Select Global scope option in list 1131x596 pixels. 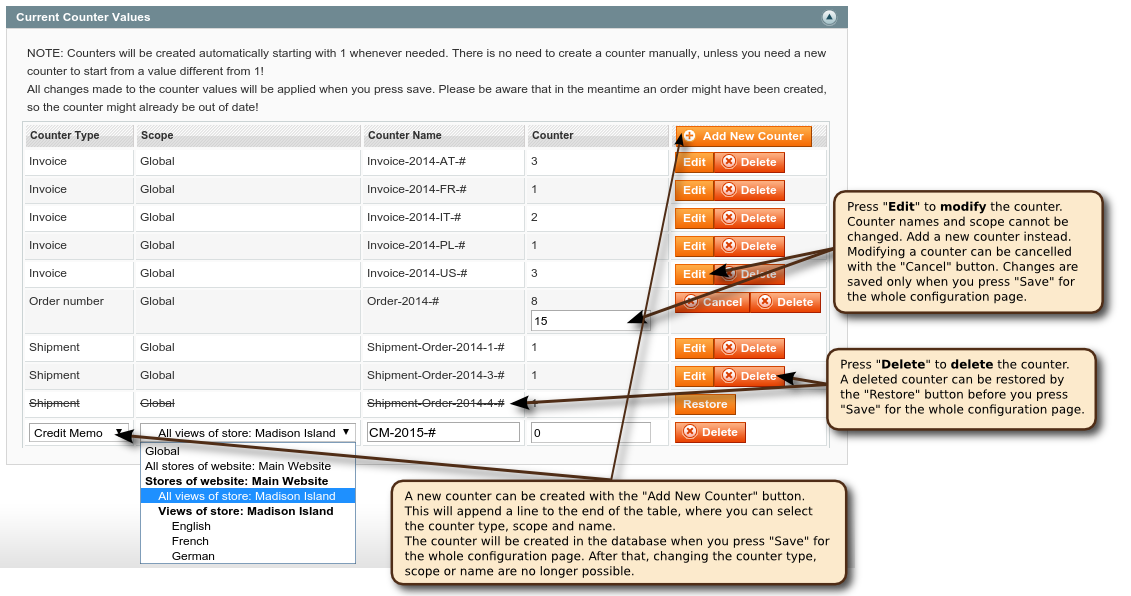[x=163, y=451]
